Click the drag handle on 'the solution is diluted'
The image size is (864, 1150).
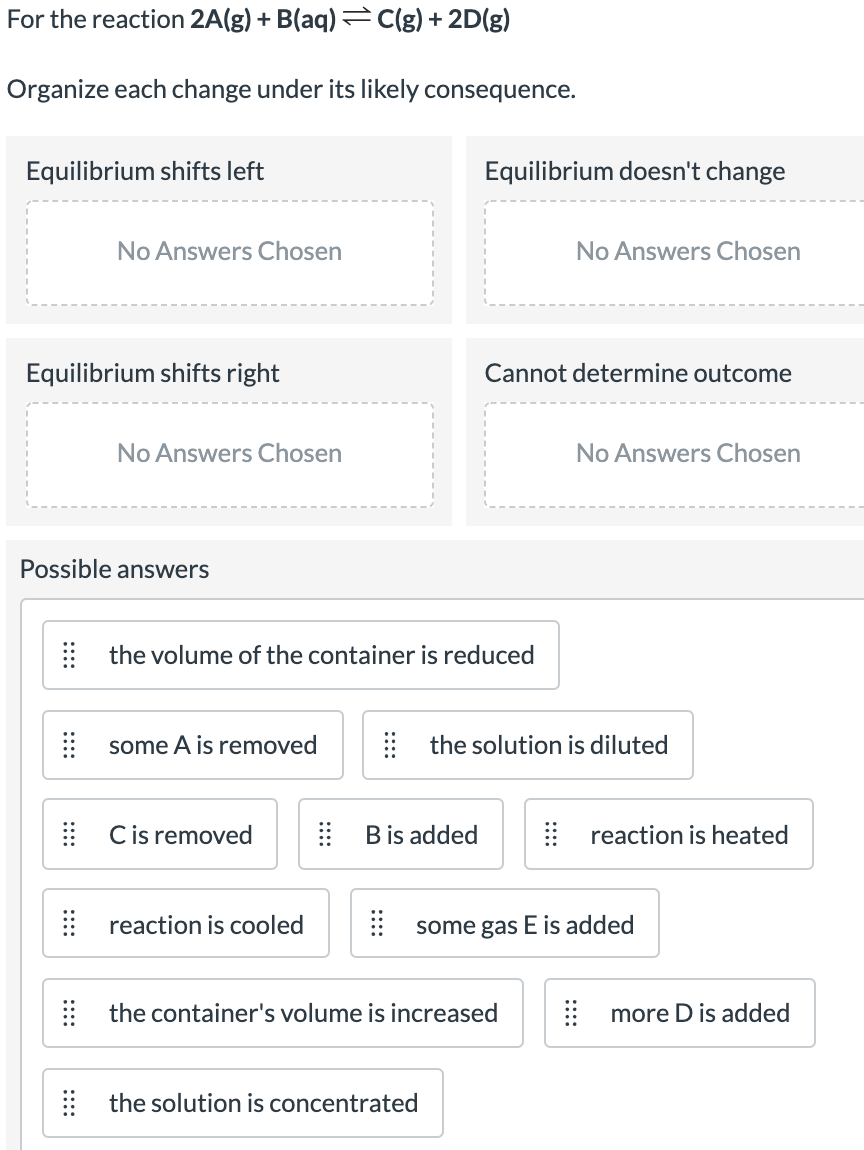(390, 745)
